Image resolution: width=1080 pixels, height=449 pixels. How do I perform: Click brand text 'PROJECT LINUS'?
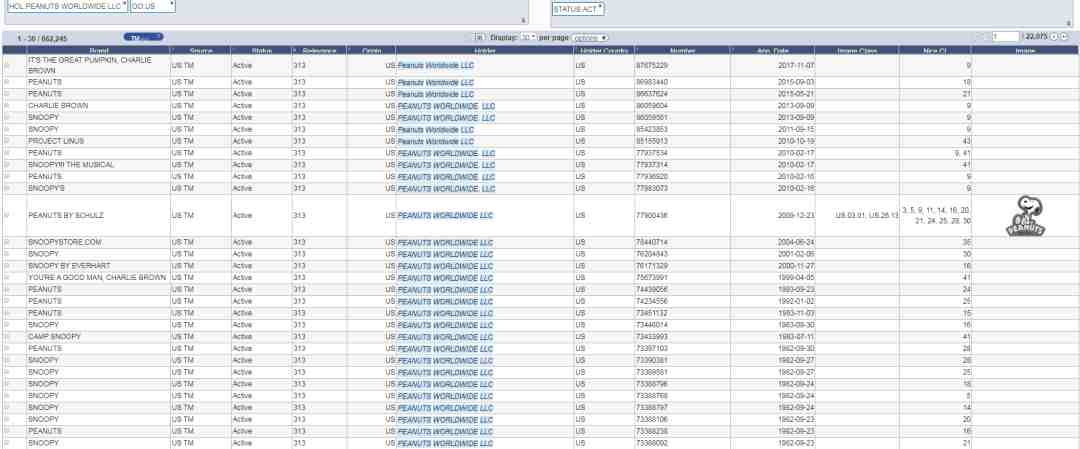(56, 141)
